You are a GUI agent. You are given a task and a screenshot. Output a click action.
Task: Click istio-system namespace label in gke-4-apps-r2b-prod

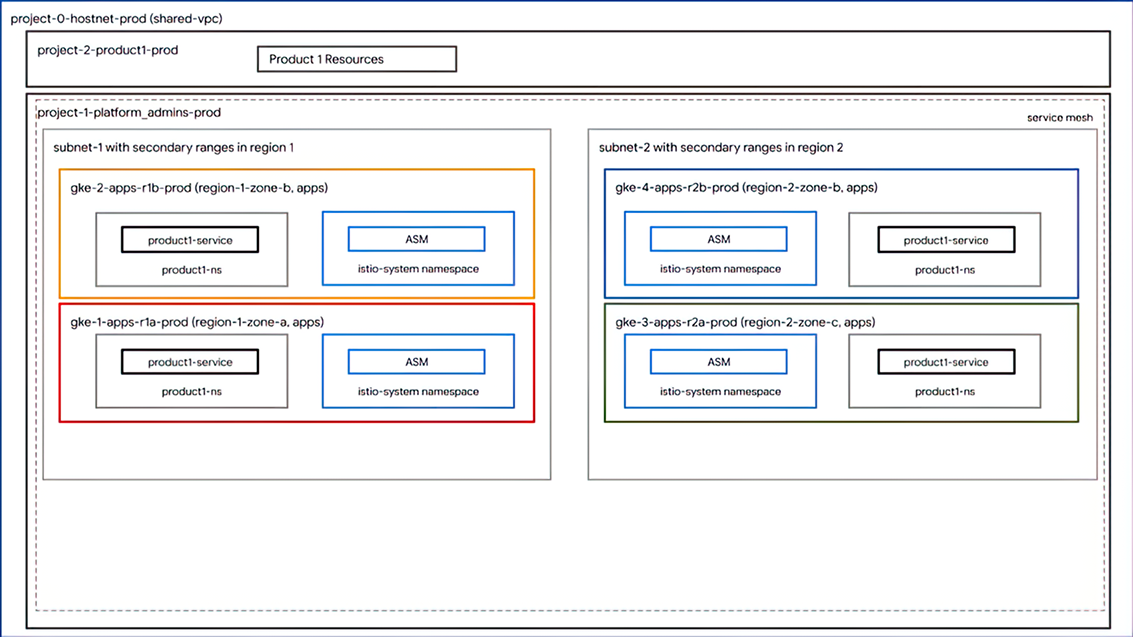pyautogui.click(x=720, y=269)
